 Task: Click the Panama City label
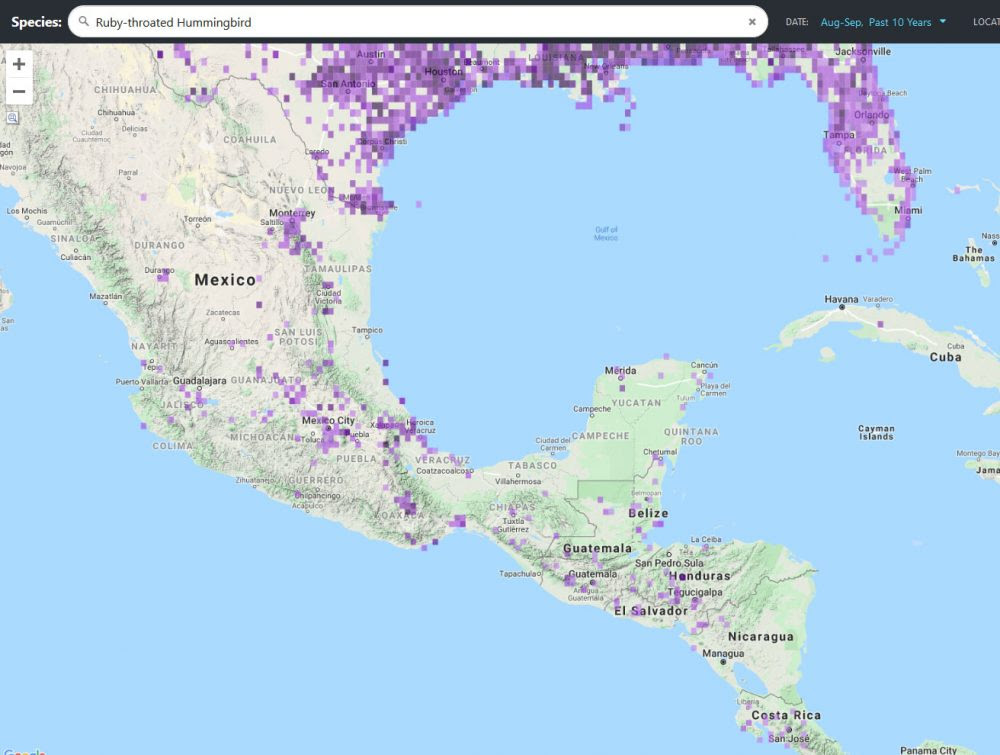pyautogui.click(x=928, y=751)
